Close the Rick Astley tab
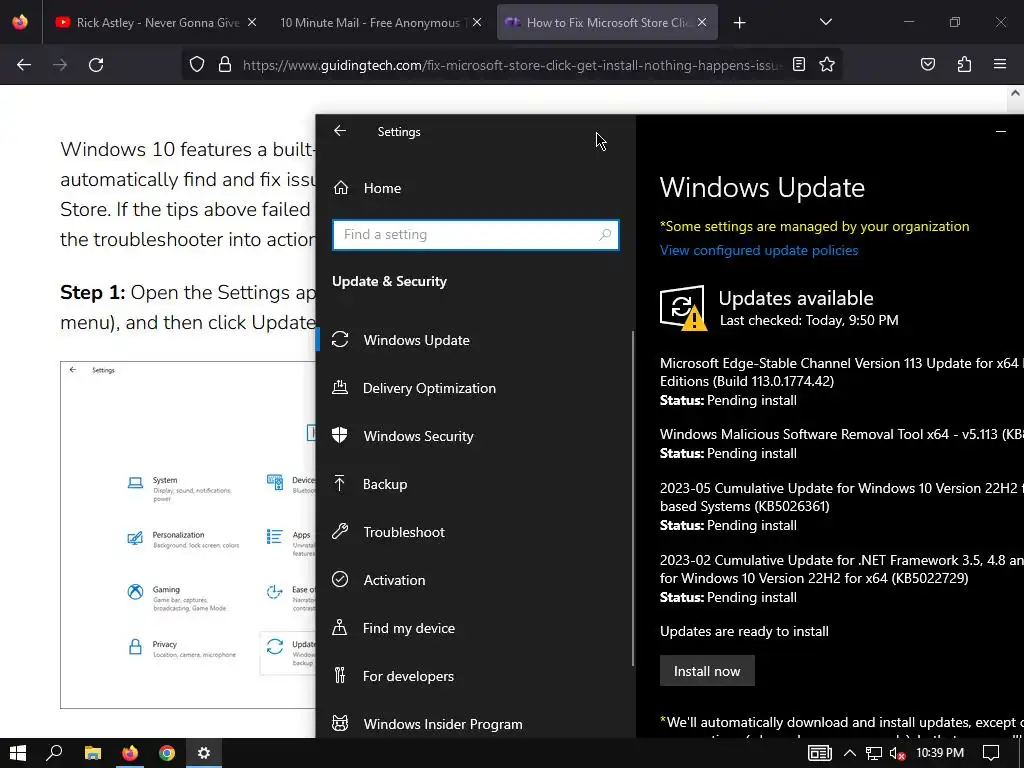1024x768 pixels. tap(252, 22)
